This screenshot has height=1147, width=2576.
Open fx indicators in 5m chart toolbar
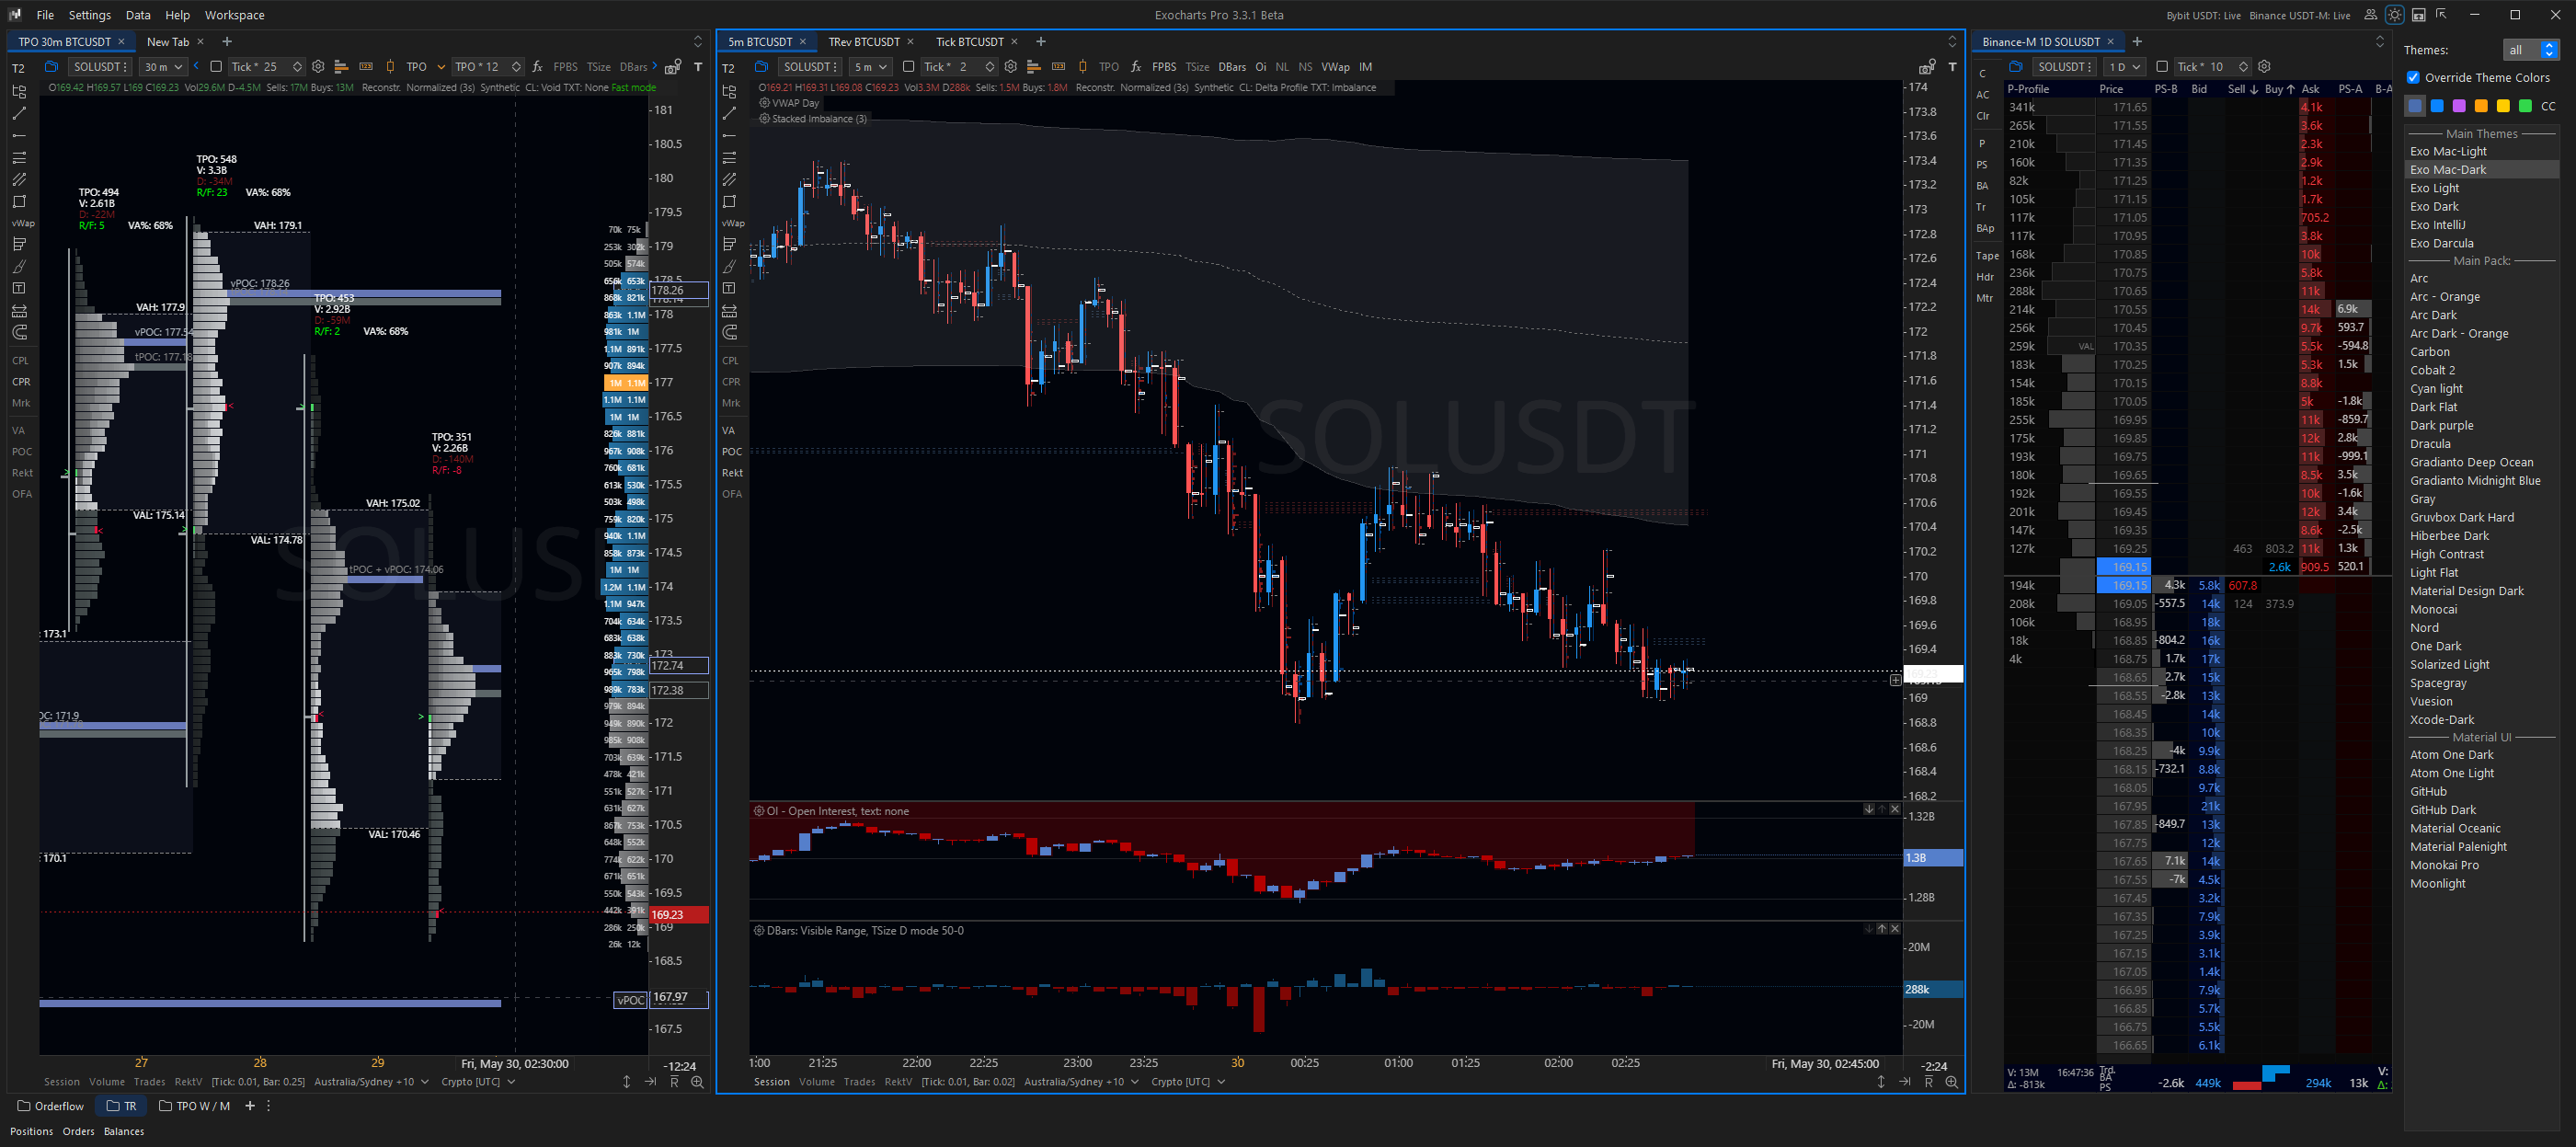tap(1136, 67)
